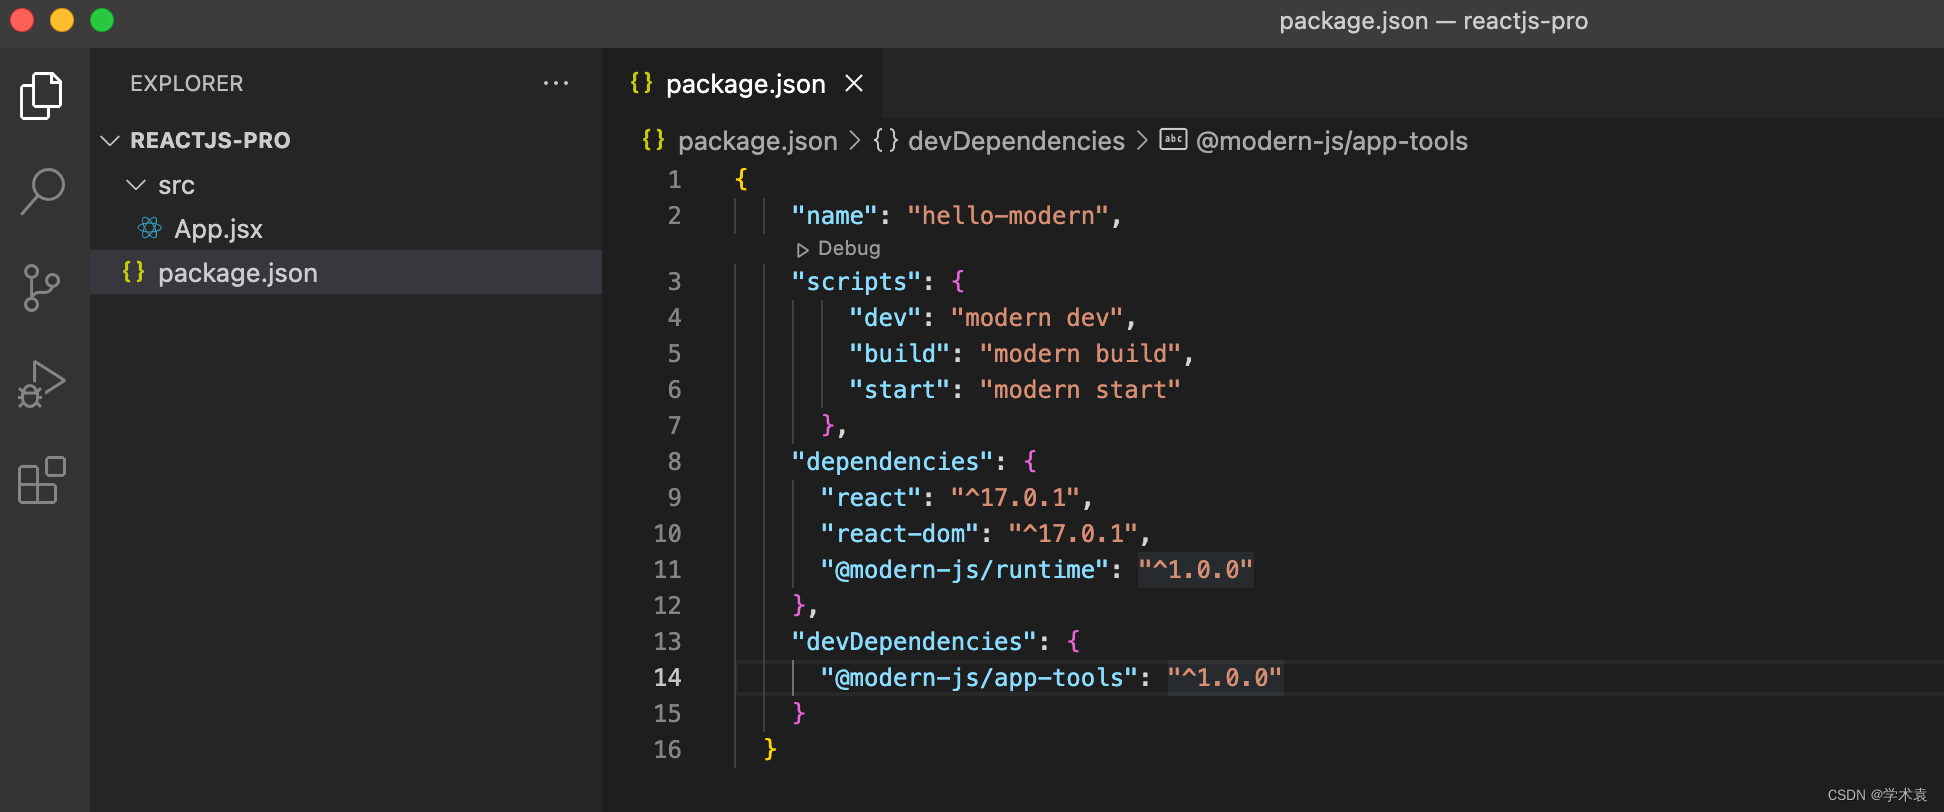Click the "^1.0.0" value on line 14
This screenshot has height=812, width=1944.
tap(1225, 677)
